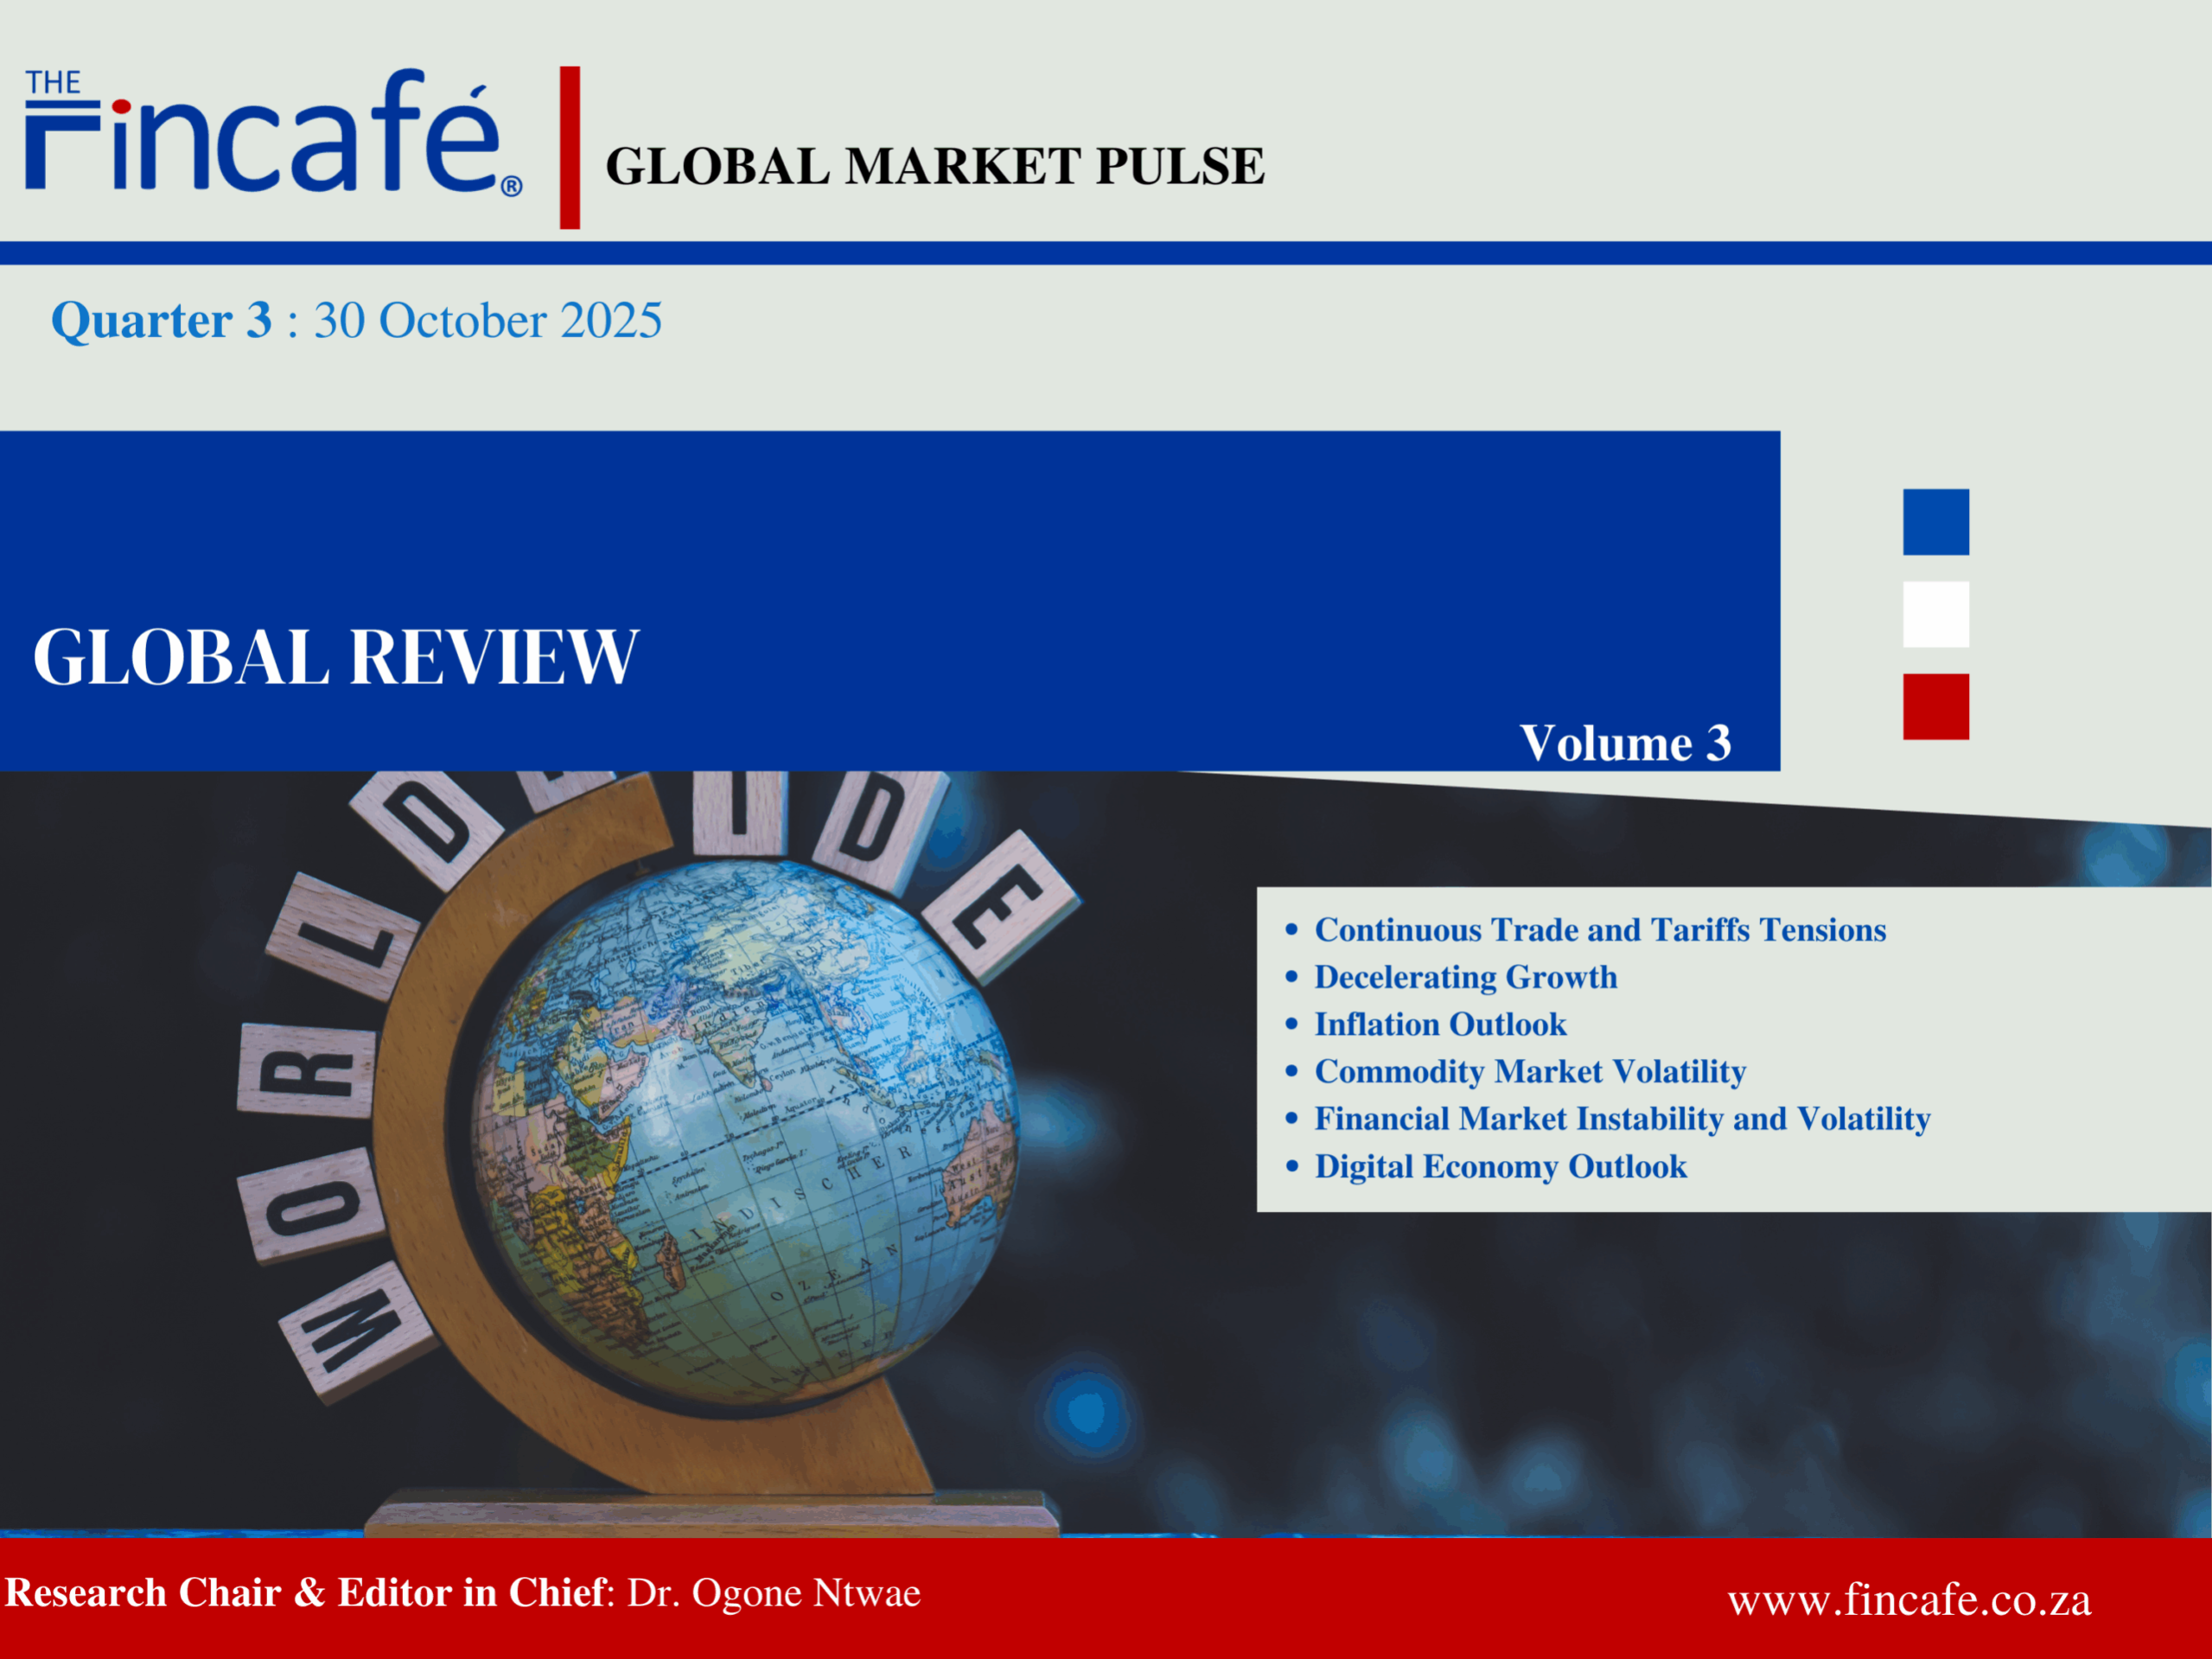The height and width of the screenshot is (1659, 2212).
Task: Select Continuous Trade and Tariffs Tensions item
Action: point(1599,930)
